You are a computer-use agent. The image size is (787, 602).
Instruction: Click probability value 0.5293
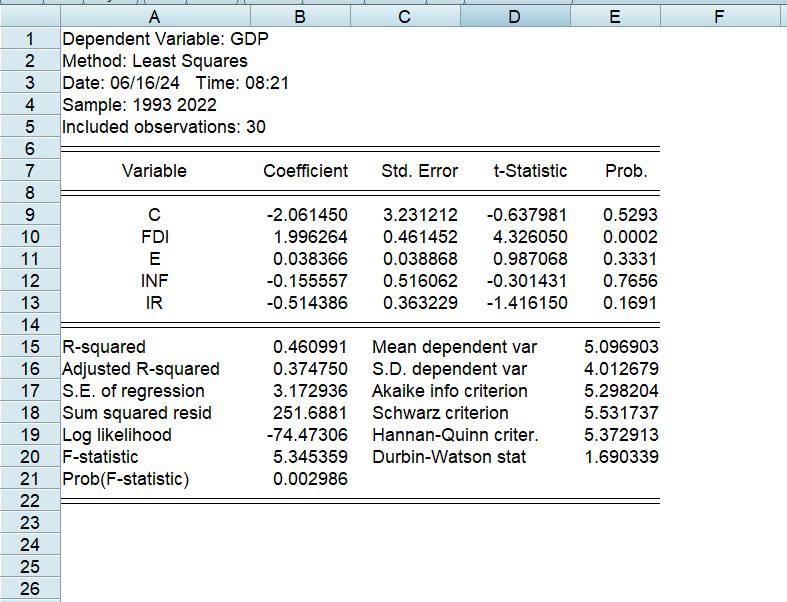coord(630,215)
